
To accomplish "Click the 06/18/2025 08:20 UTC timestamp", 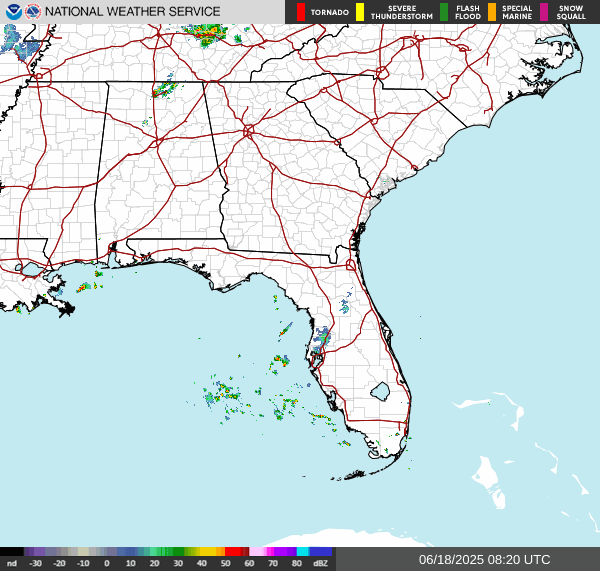I will (484, 560).
